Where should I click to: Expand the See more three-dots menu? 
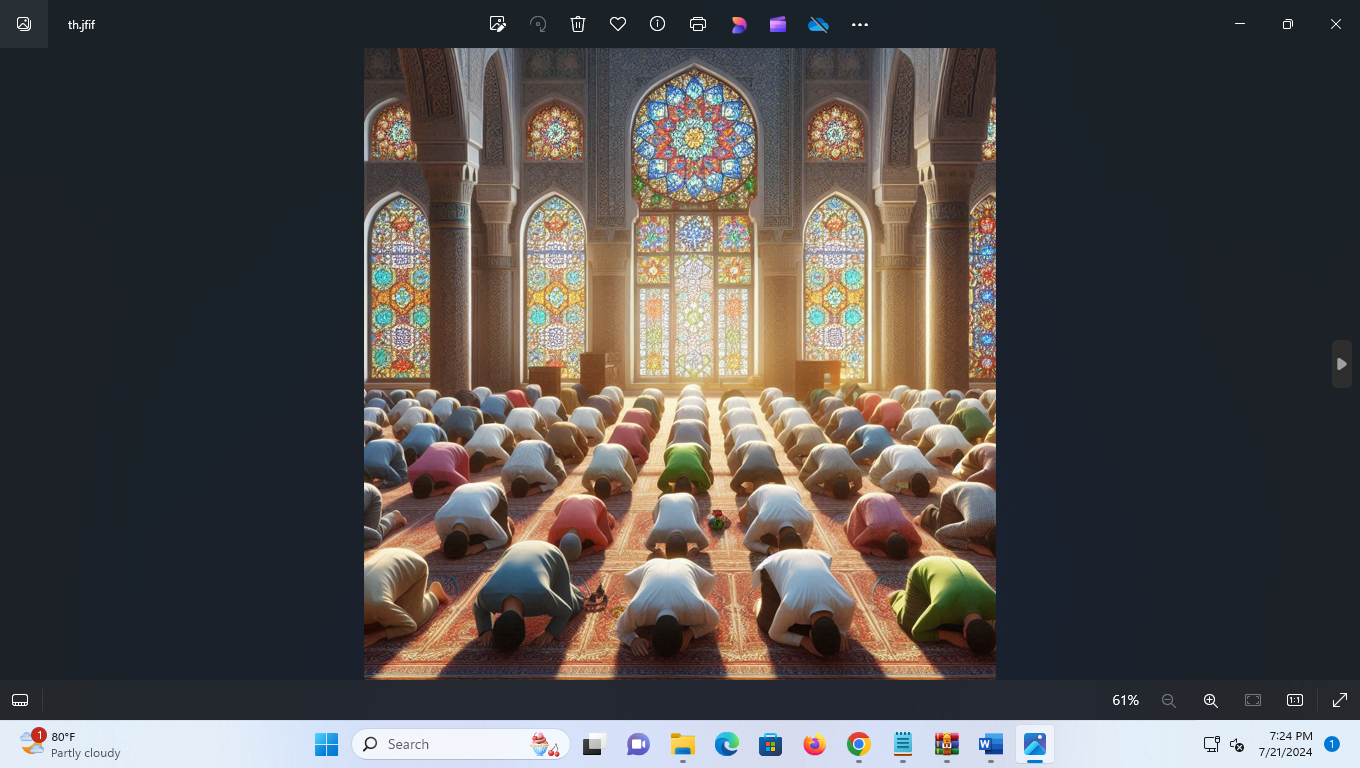[860, 24]
